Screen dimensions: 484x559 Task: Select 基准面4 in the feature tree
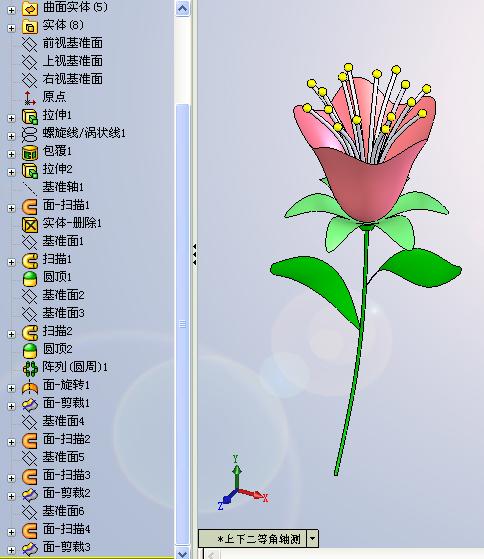(63, 421)
